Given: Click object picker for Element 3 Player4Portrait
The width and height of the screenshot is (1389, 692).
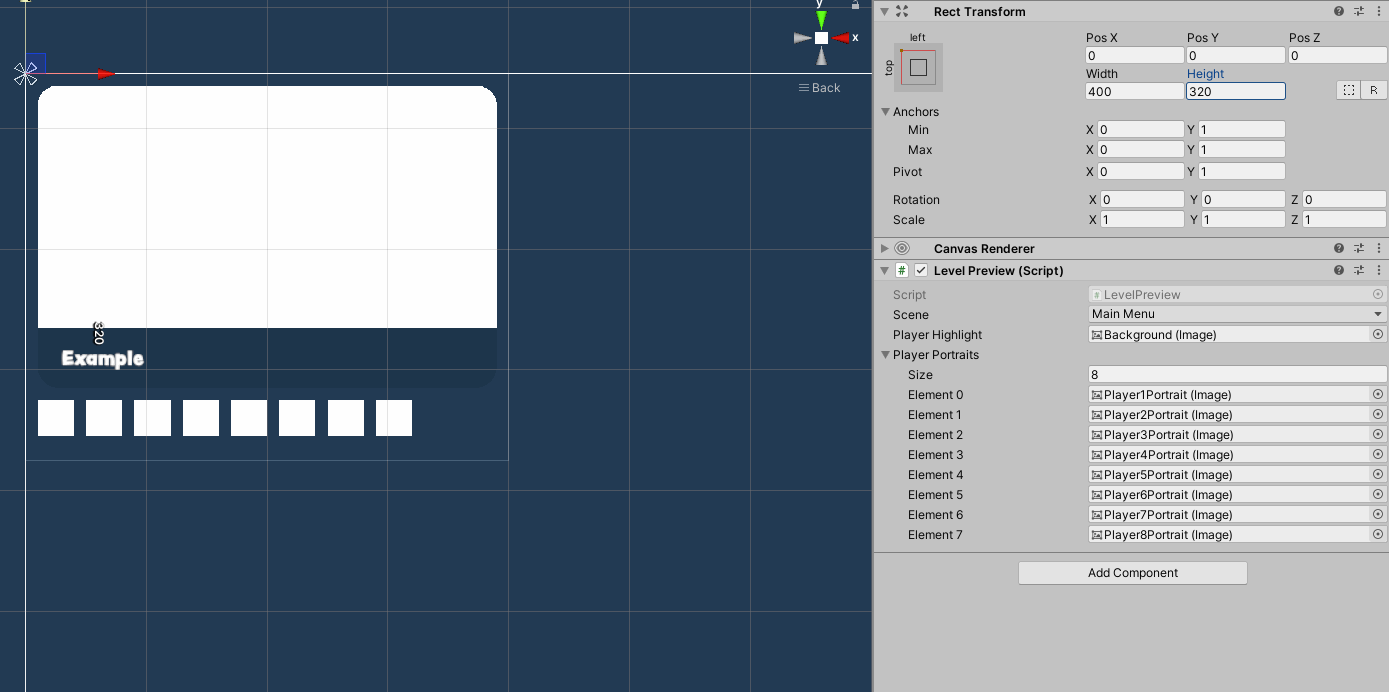Looking at the screenshot, I should tap(1377, 455).
